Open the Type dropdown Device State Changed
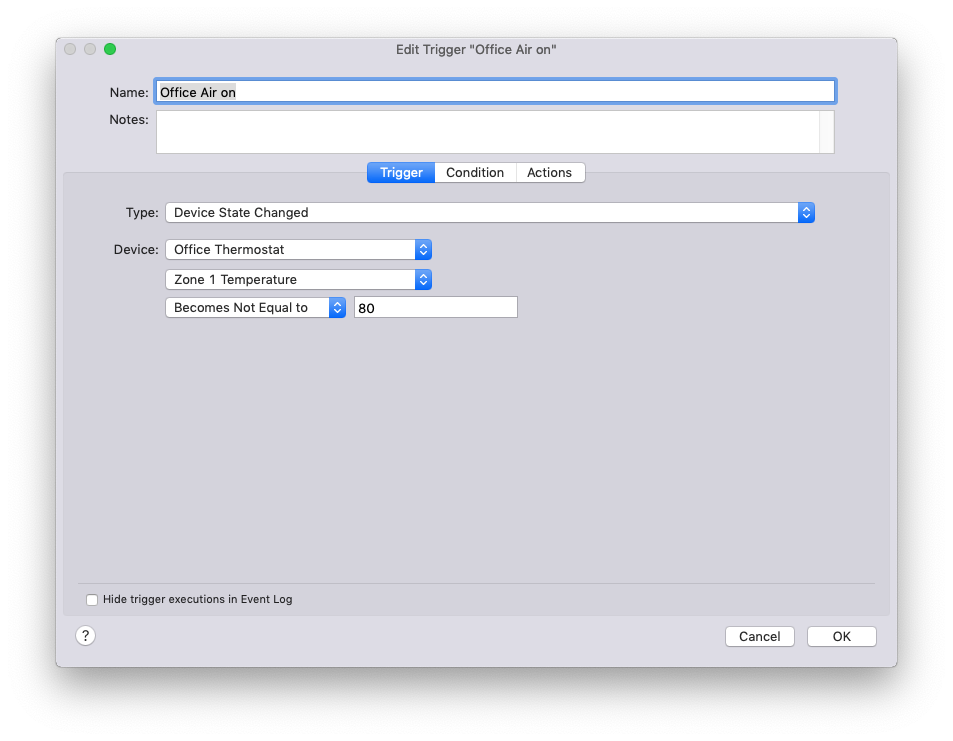This screenshot has height=741, width=953. point(489,213)
